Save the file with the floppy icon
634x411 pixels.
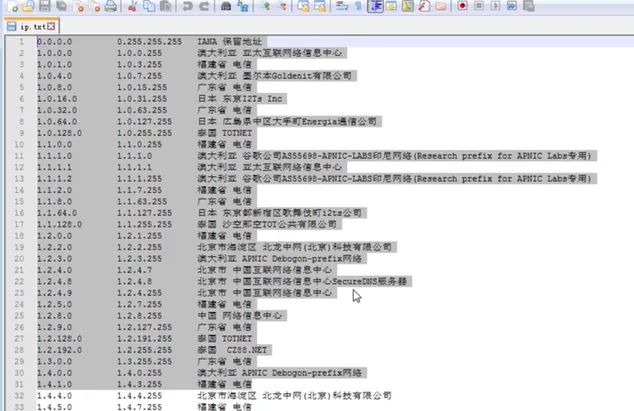click(x=44, y=6)
